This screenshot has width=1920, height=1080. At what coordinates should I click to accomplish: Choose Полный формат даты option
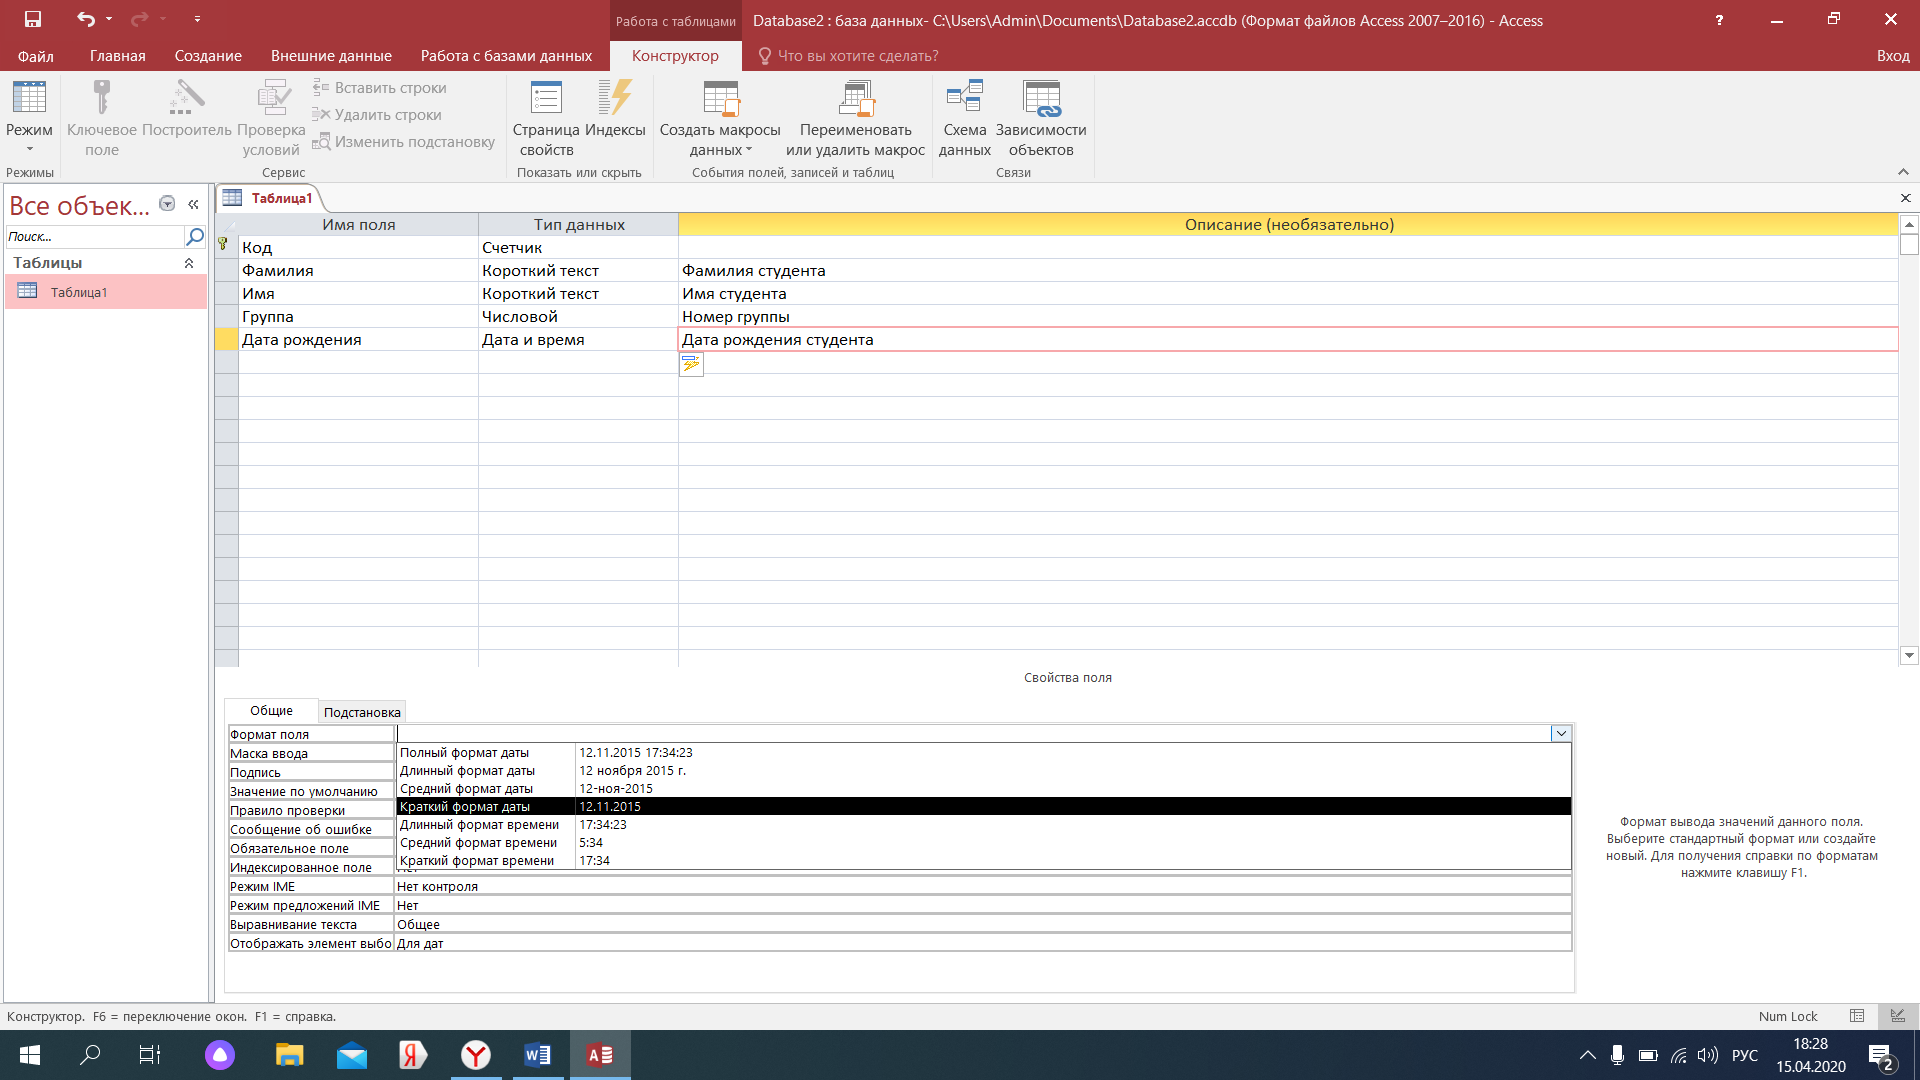[984, 753]
